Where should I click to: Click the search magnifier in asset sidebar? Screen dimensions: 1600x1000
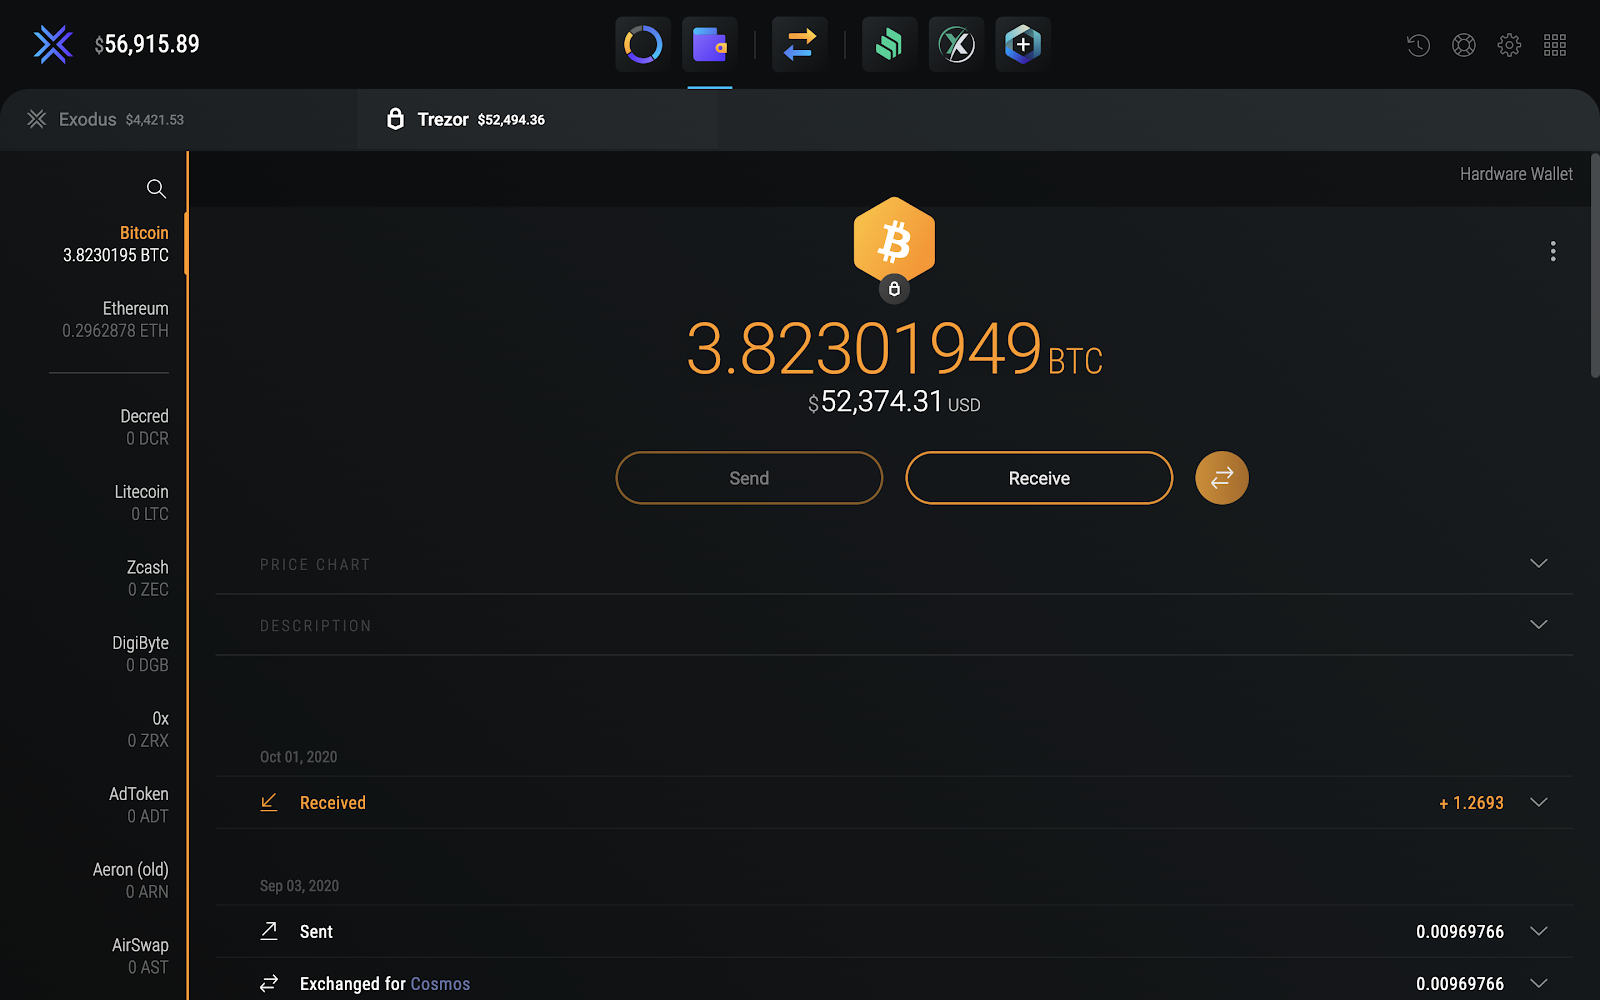(156, 188)
